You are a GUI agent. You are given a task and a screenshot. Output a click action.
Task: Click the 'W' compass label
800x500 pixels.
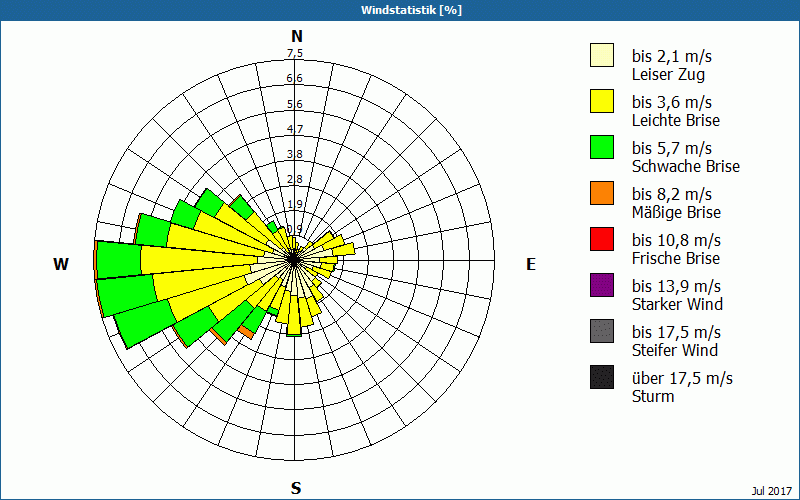point(61,264)
